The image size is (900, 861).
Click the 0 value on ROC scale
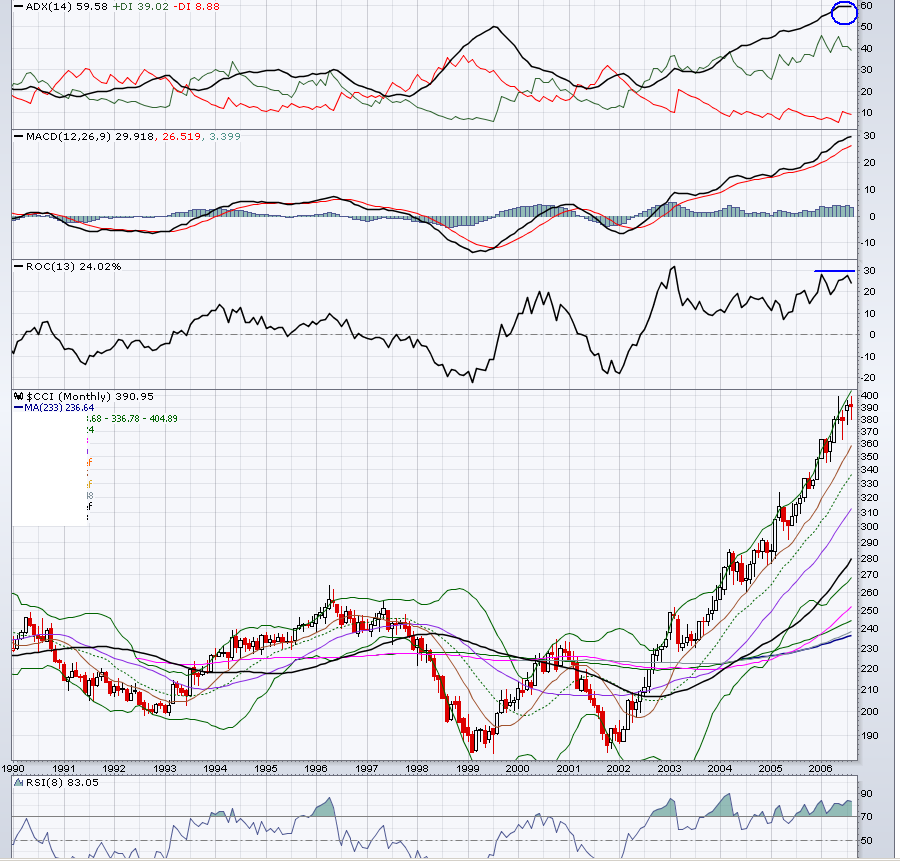click(872, 335)
